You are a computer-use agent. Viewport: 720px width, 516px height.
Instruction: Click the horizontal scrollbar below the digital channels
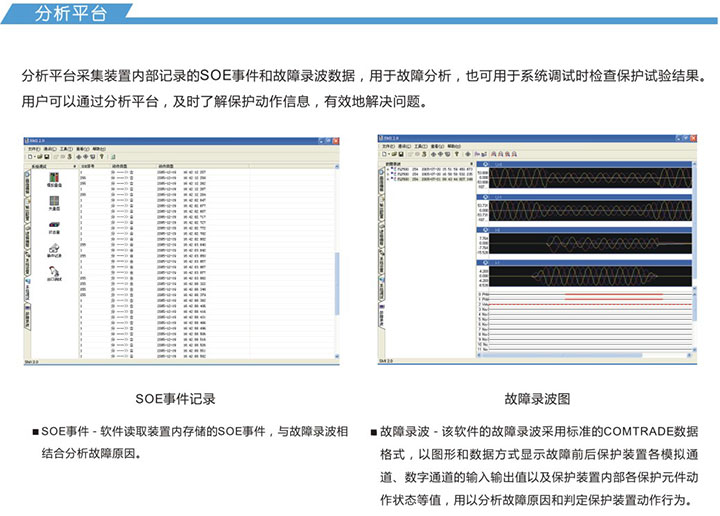[580, 356]
